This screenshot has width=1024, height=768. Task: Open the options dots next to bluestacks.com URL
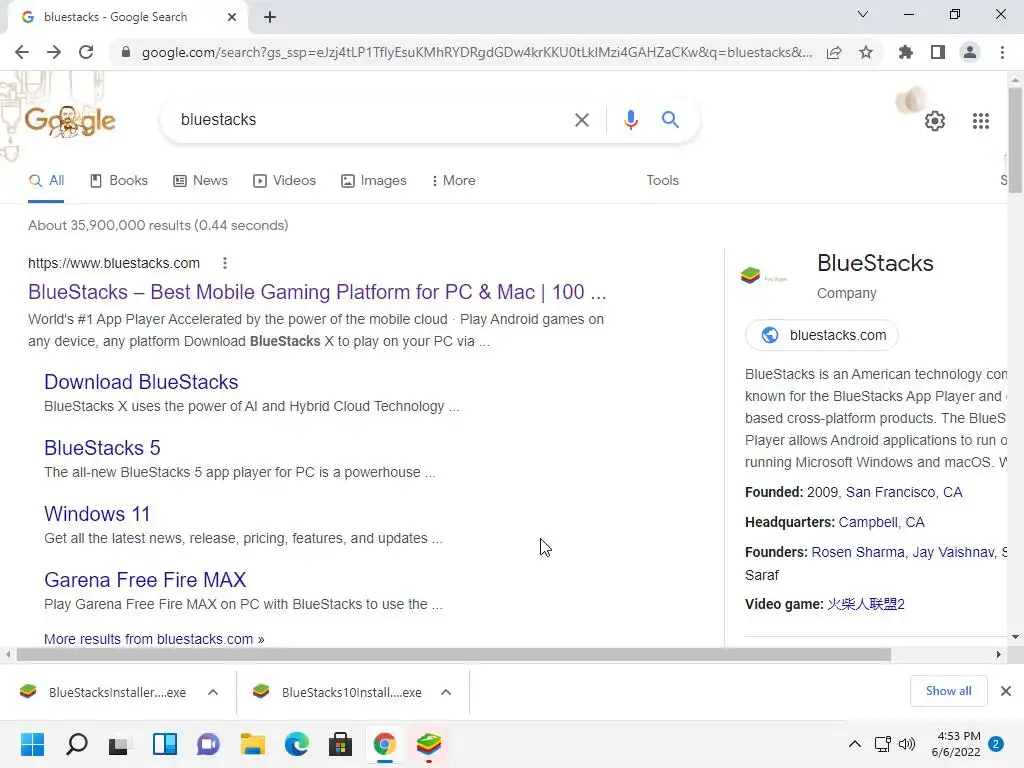225,263
